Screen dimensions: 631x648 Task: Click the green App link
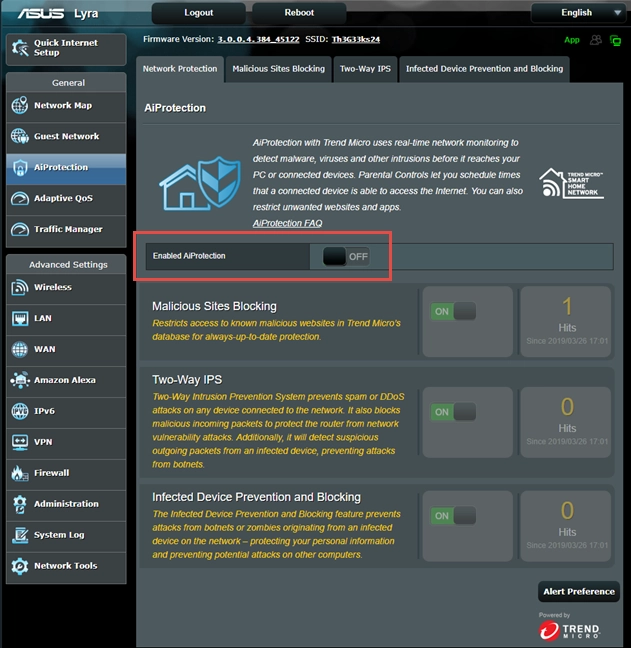[572, 40]
